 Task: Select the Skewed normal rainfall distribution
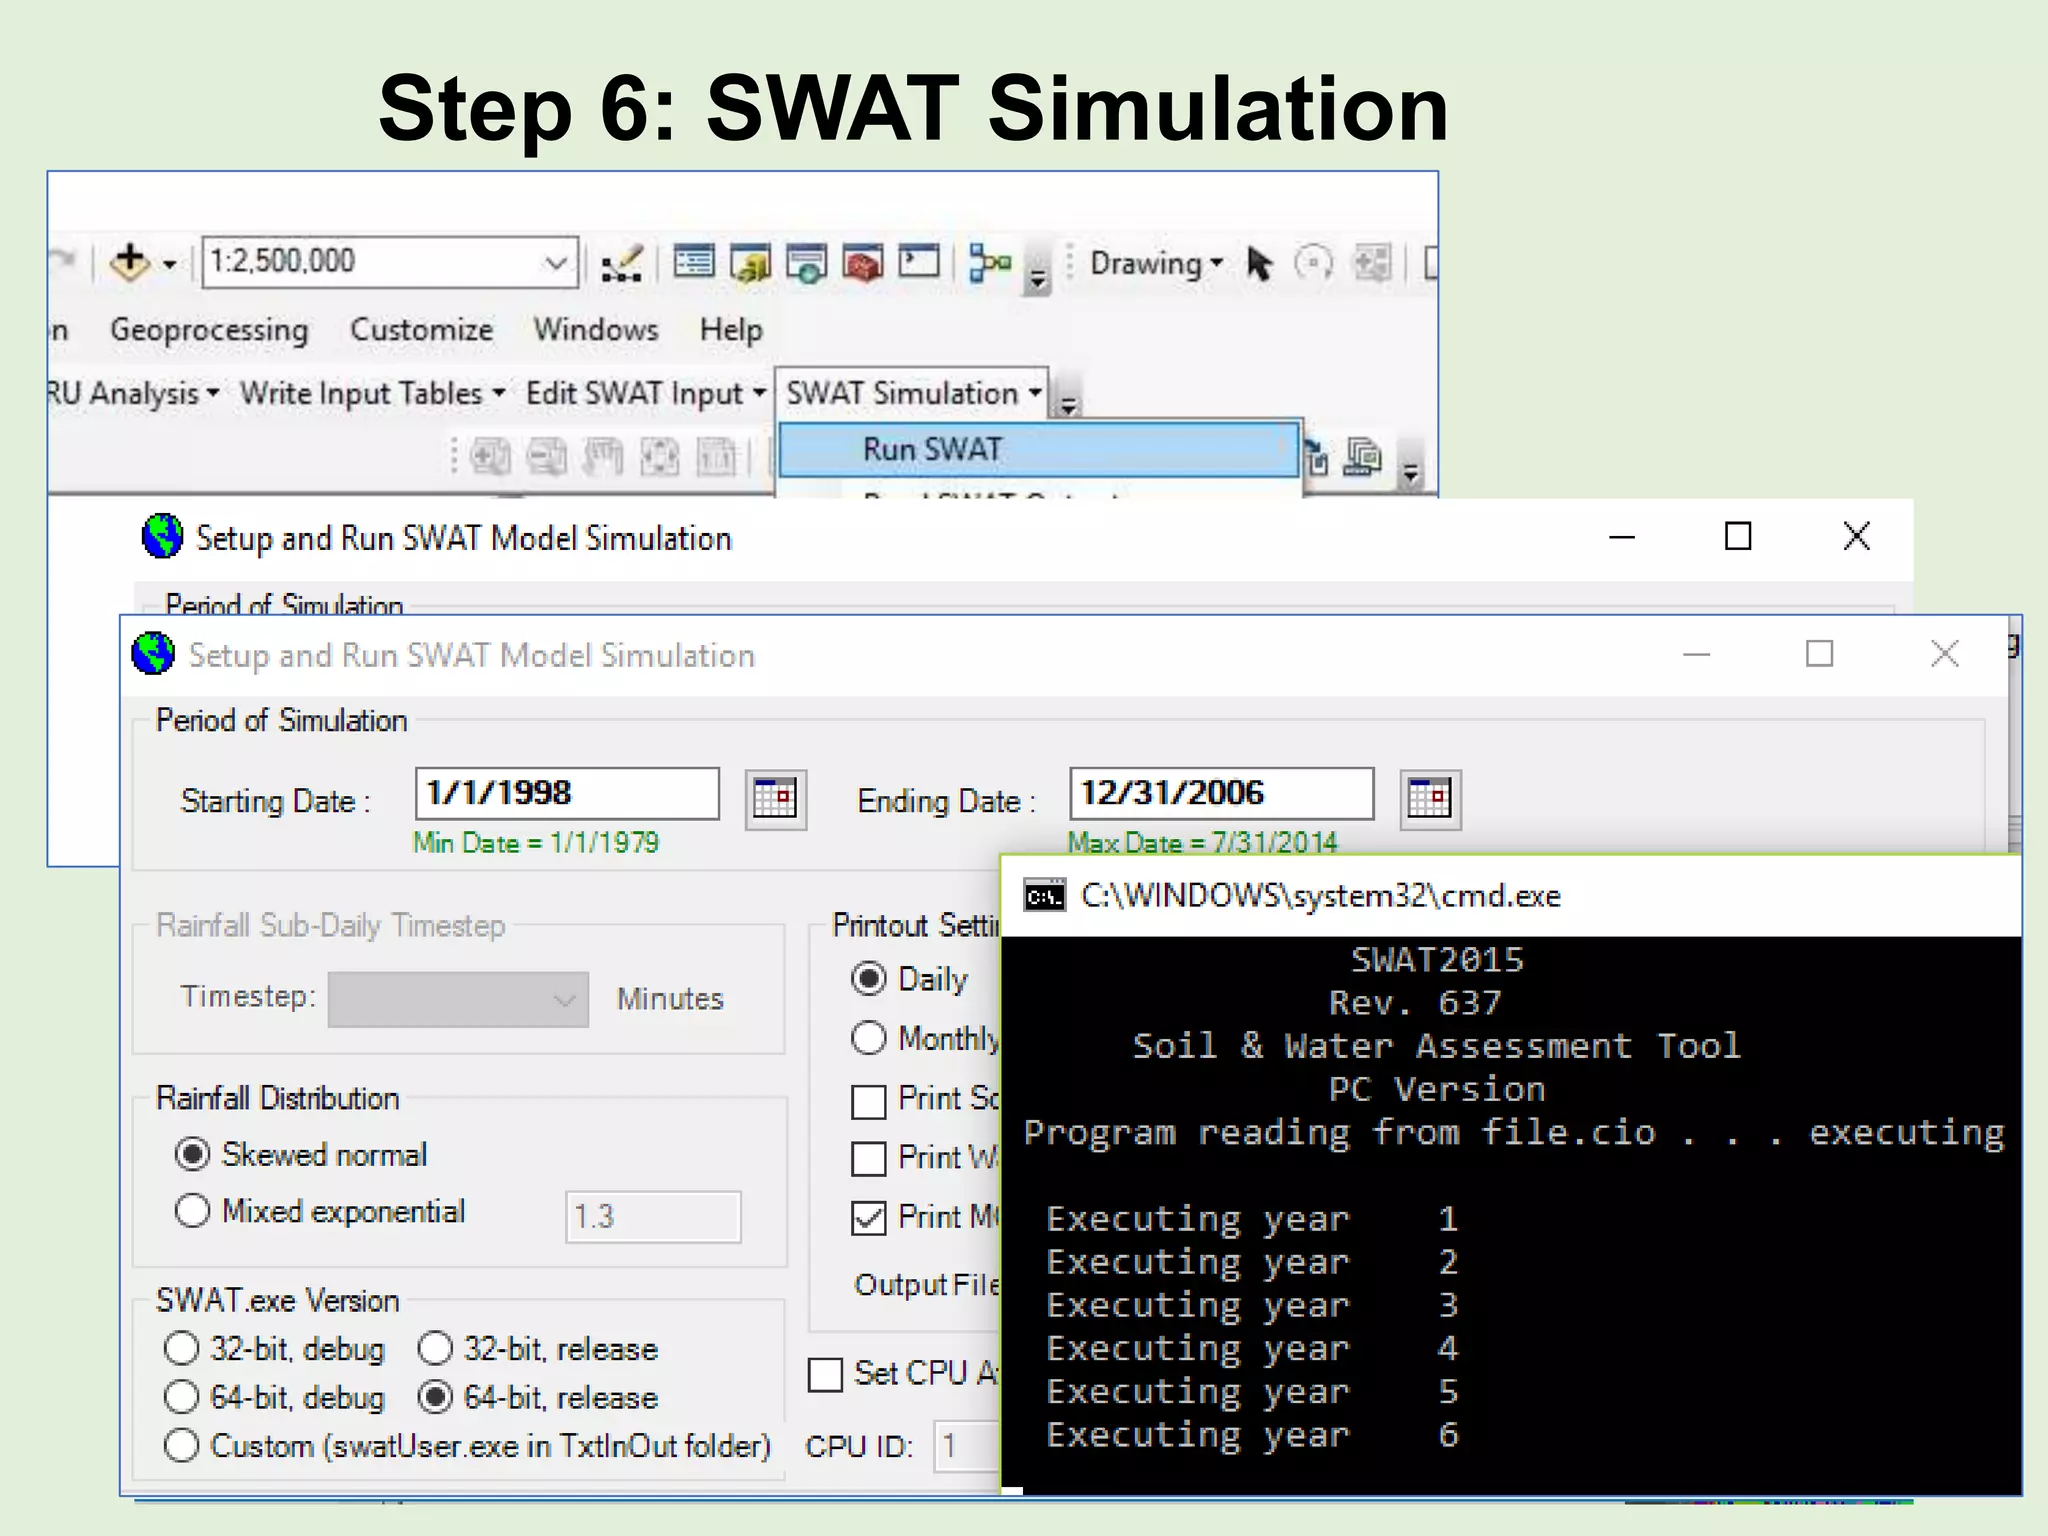click(192, 1154)
